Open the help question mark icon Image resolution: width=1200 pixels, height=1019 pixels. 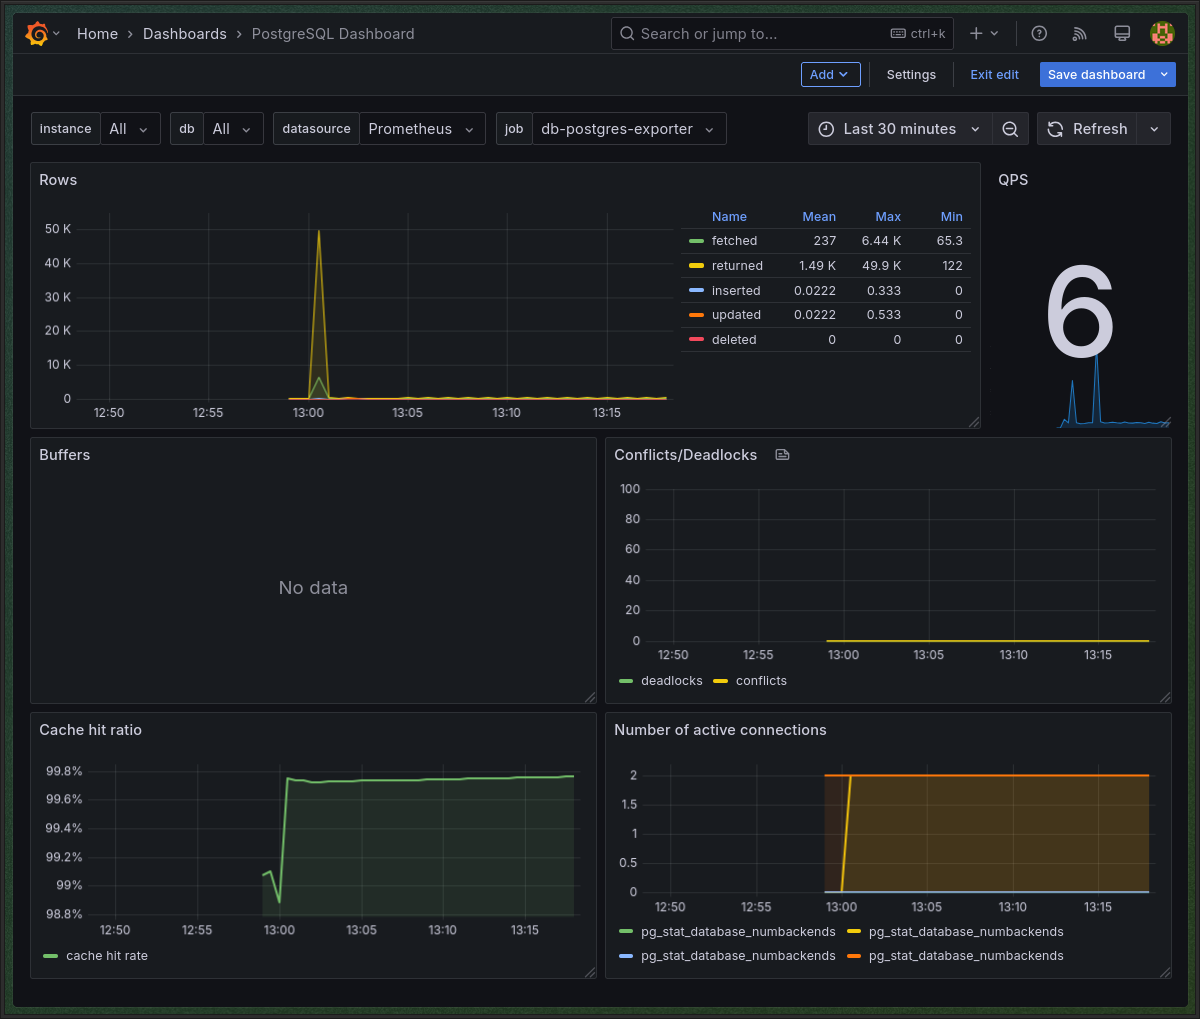coord(1039,34)
